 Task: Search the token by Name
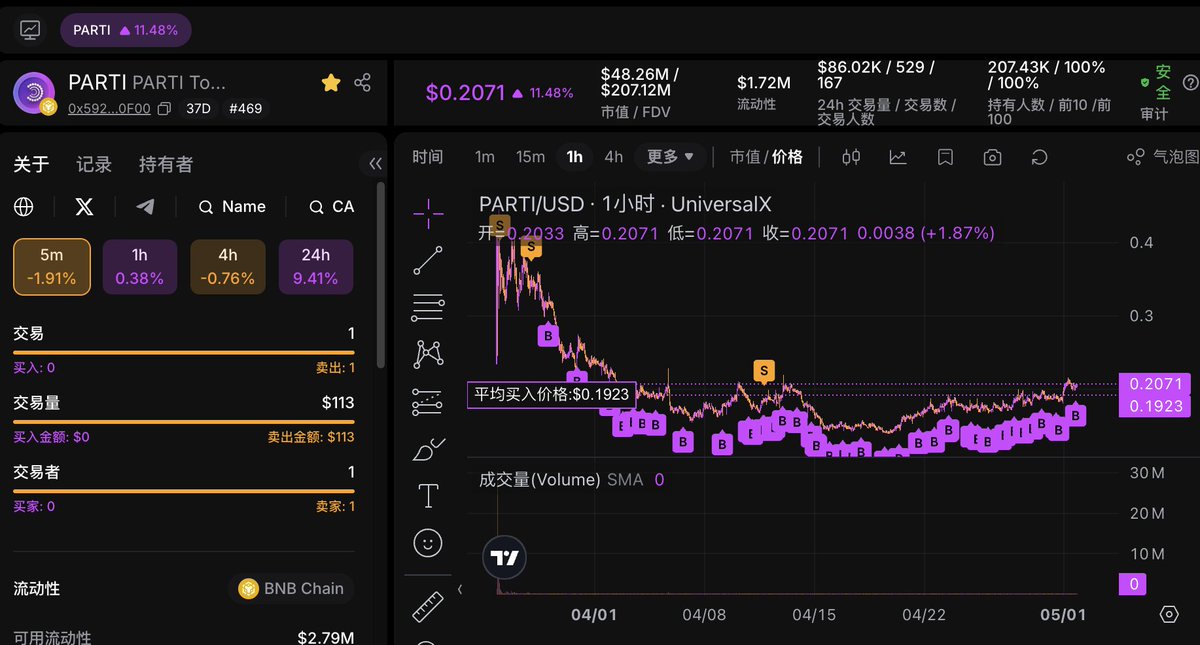click(x=232, y=206)
